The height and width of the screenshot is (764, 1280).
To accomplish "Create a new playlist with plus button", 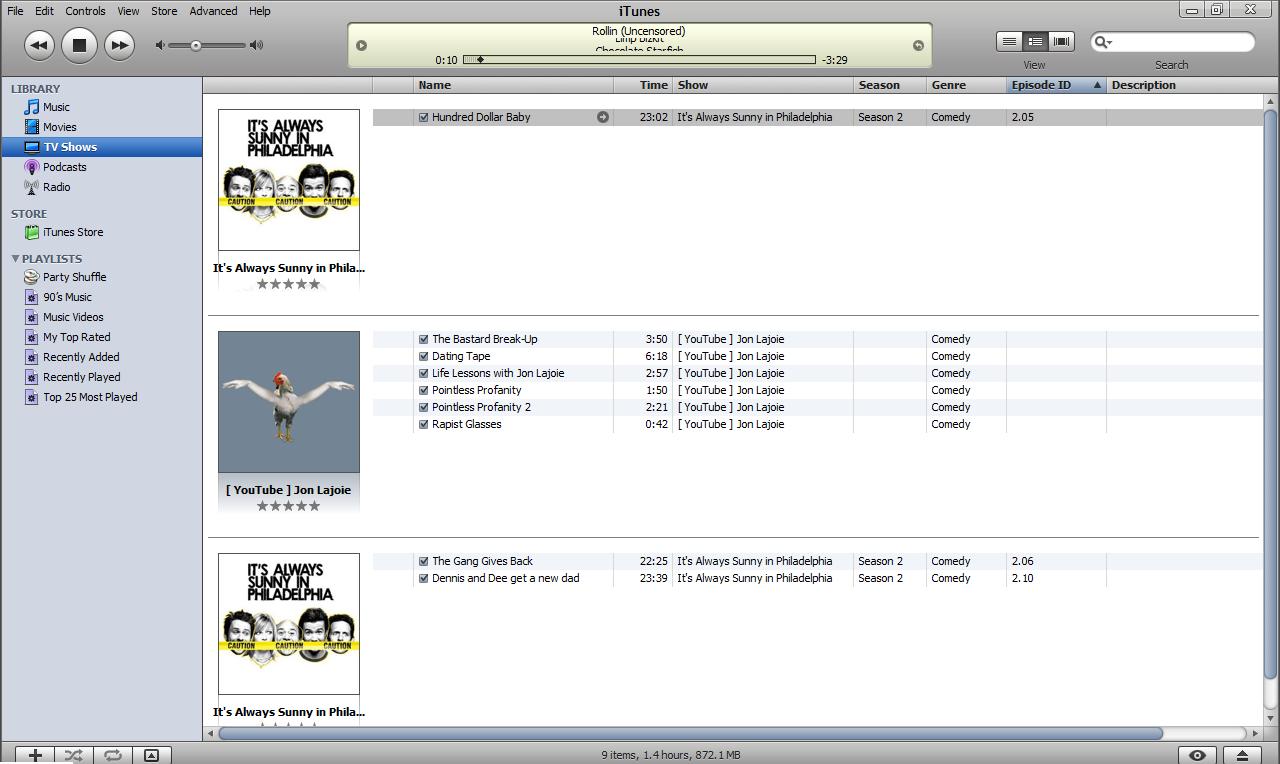I will click(35, 755).
